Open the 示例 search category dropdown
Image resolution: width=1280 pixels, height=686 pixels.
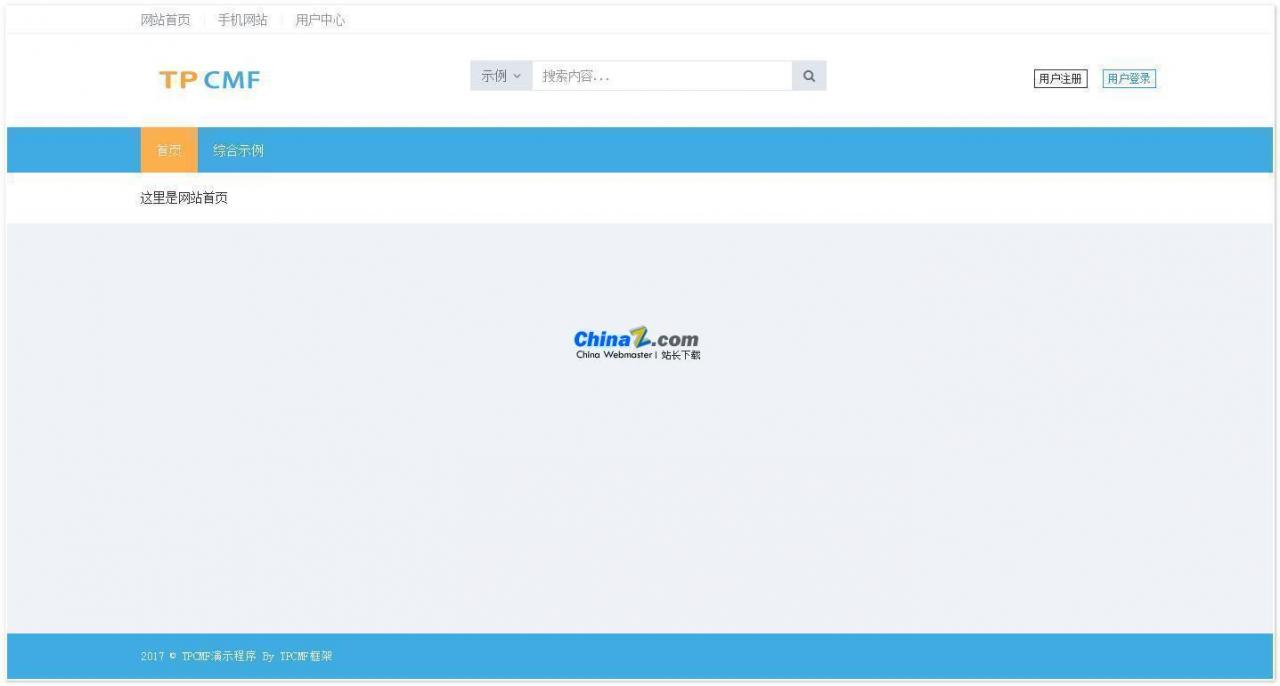point(501,76)
